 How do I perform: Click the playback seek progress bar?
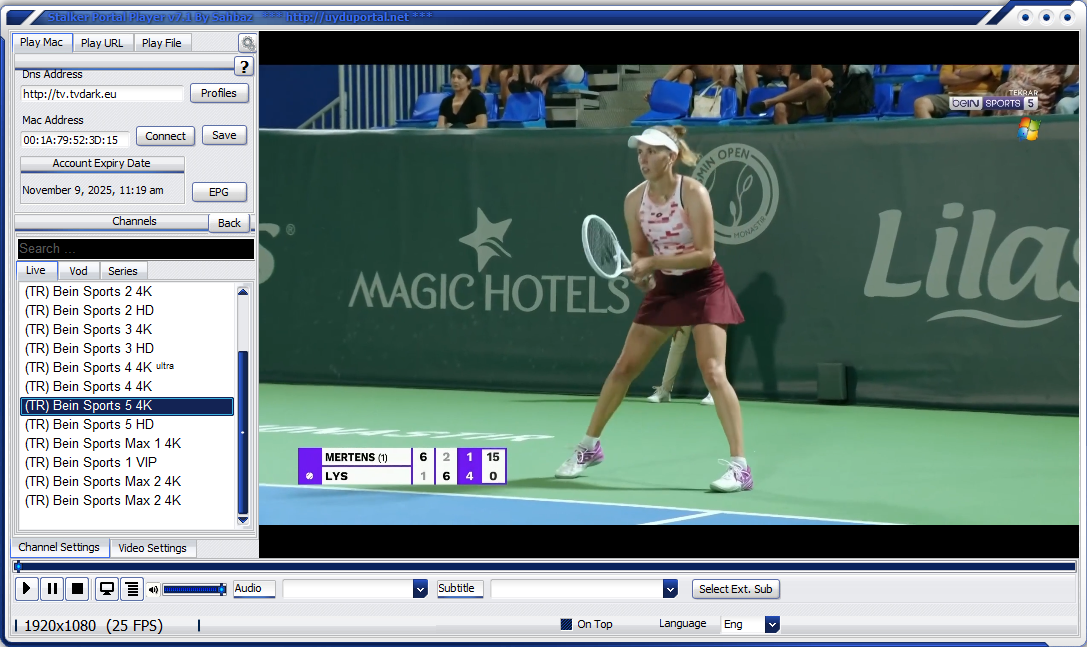coord(545,567)
